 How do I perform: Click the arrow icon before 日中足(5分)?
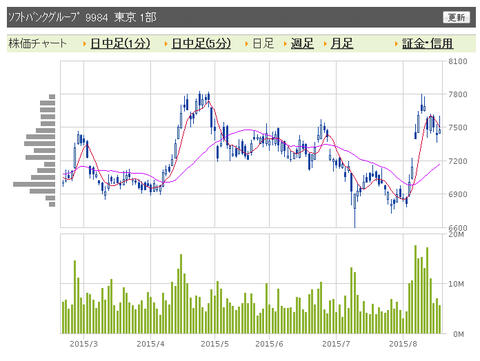(166, 44)
